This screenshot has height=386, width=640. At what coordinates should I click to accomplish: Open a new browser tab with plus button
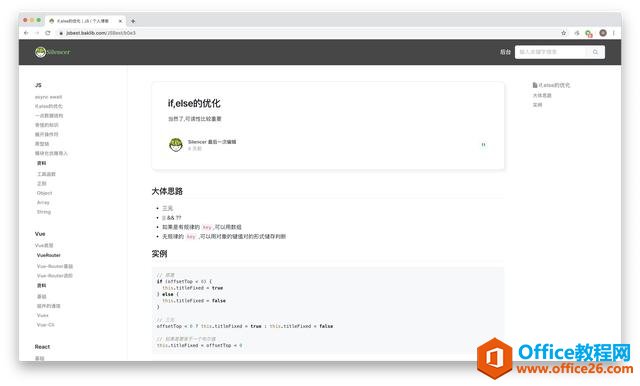tap(133, 21)
